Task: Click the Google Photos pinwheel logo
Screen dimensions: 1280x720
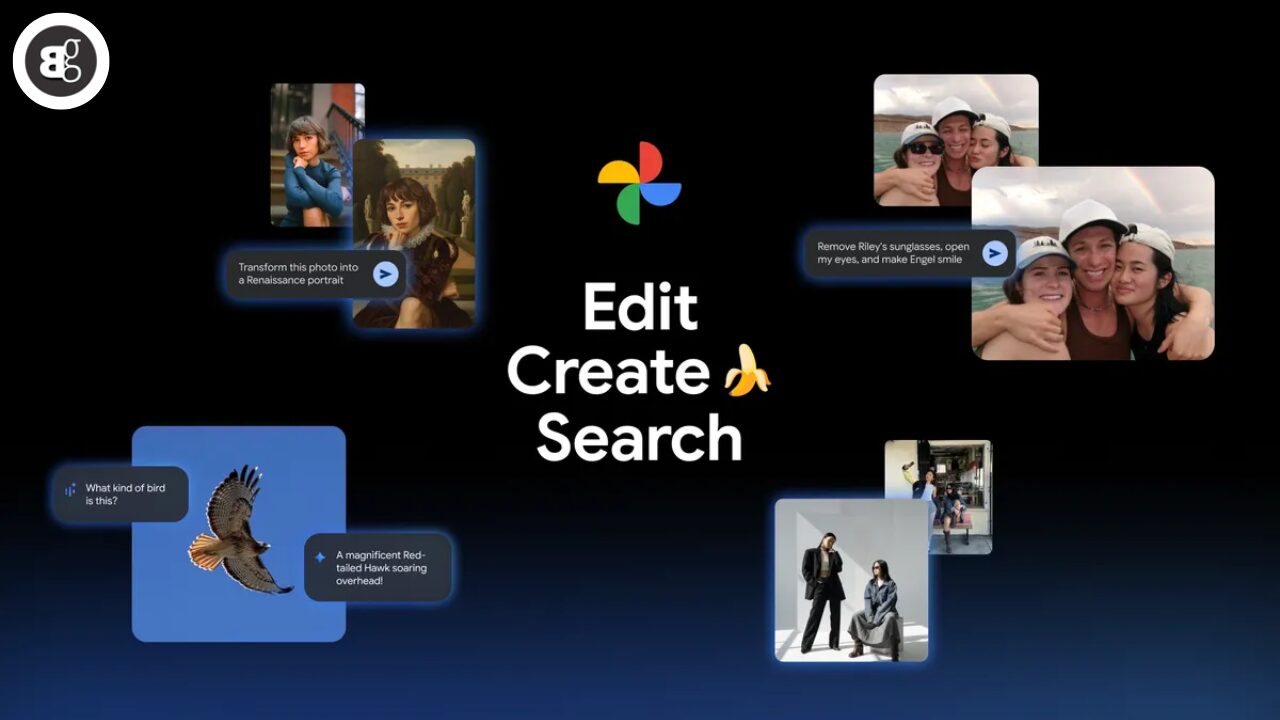Action: (x=639, y=183)
